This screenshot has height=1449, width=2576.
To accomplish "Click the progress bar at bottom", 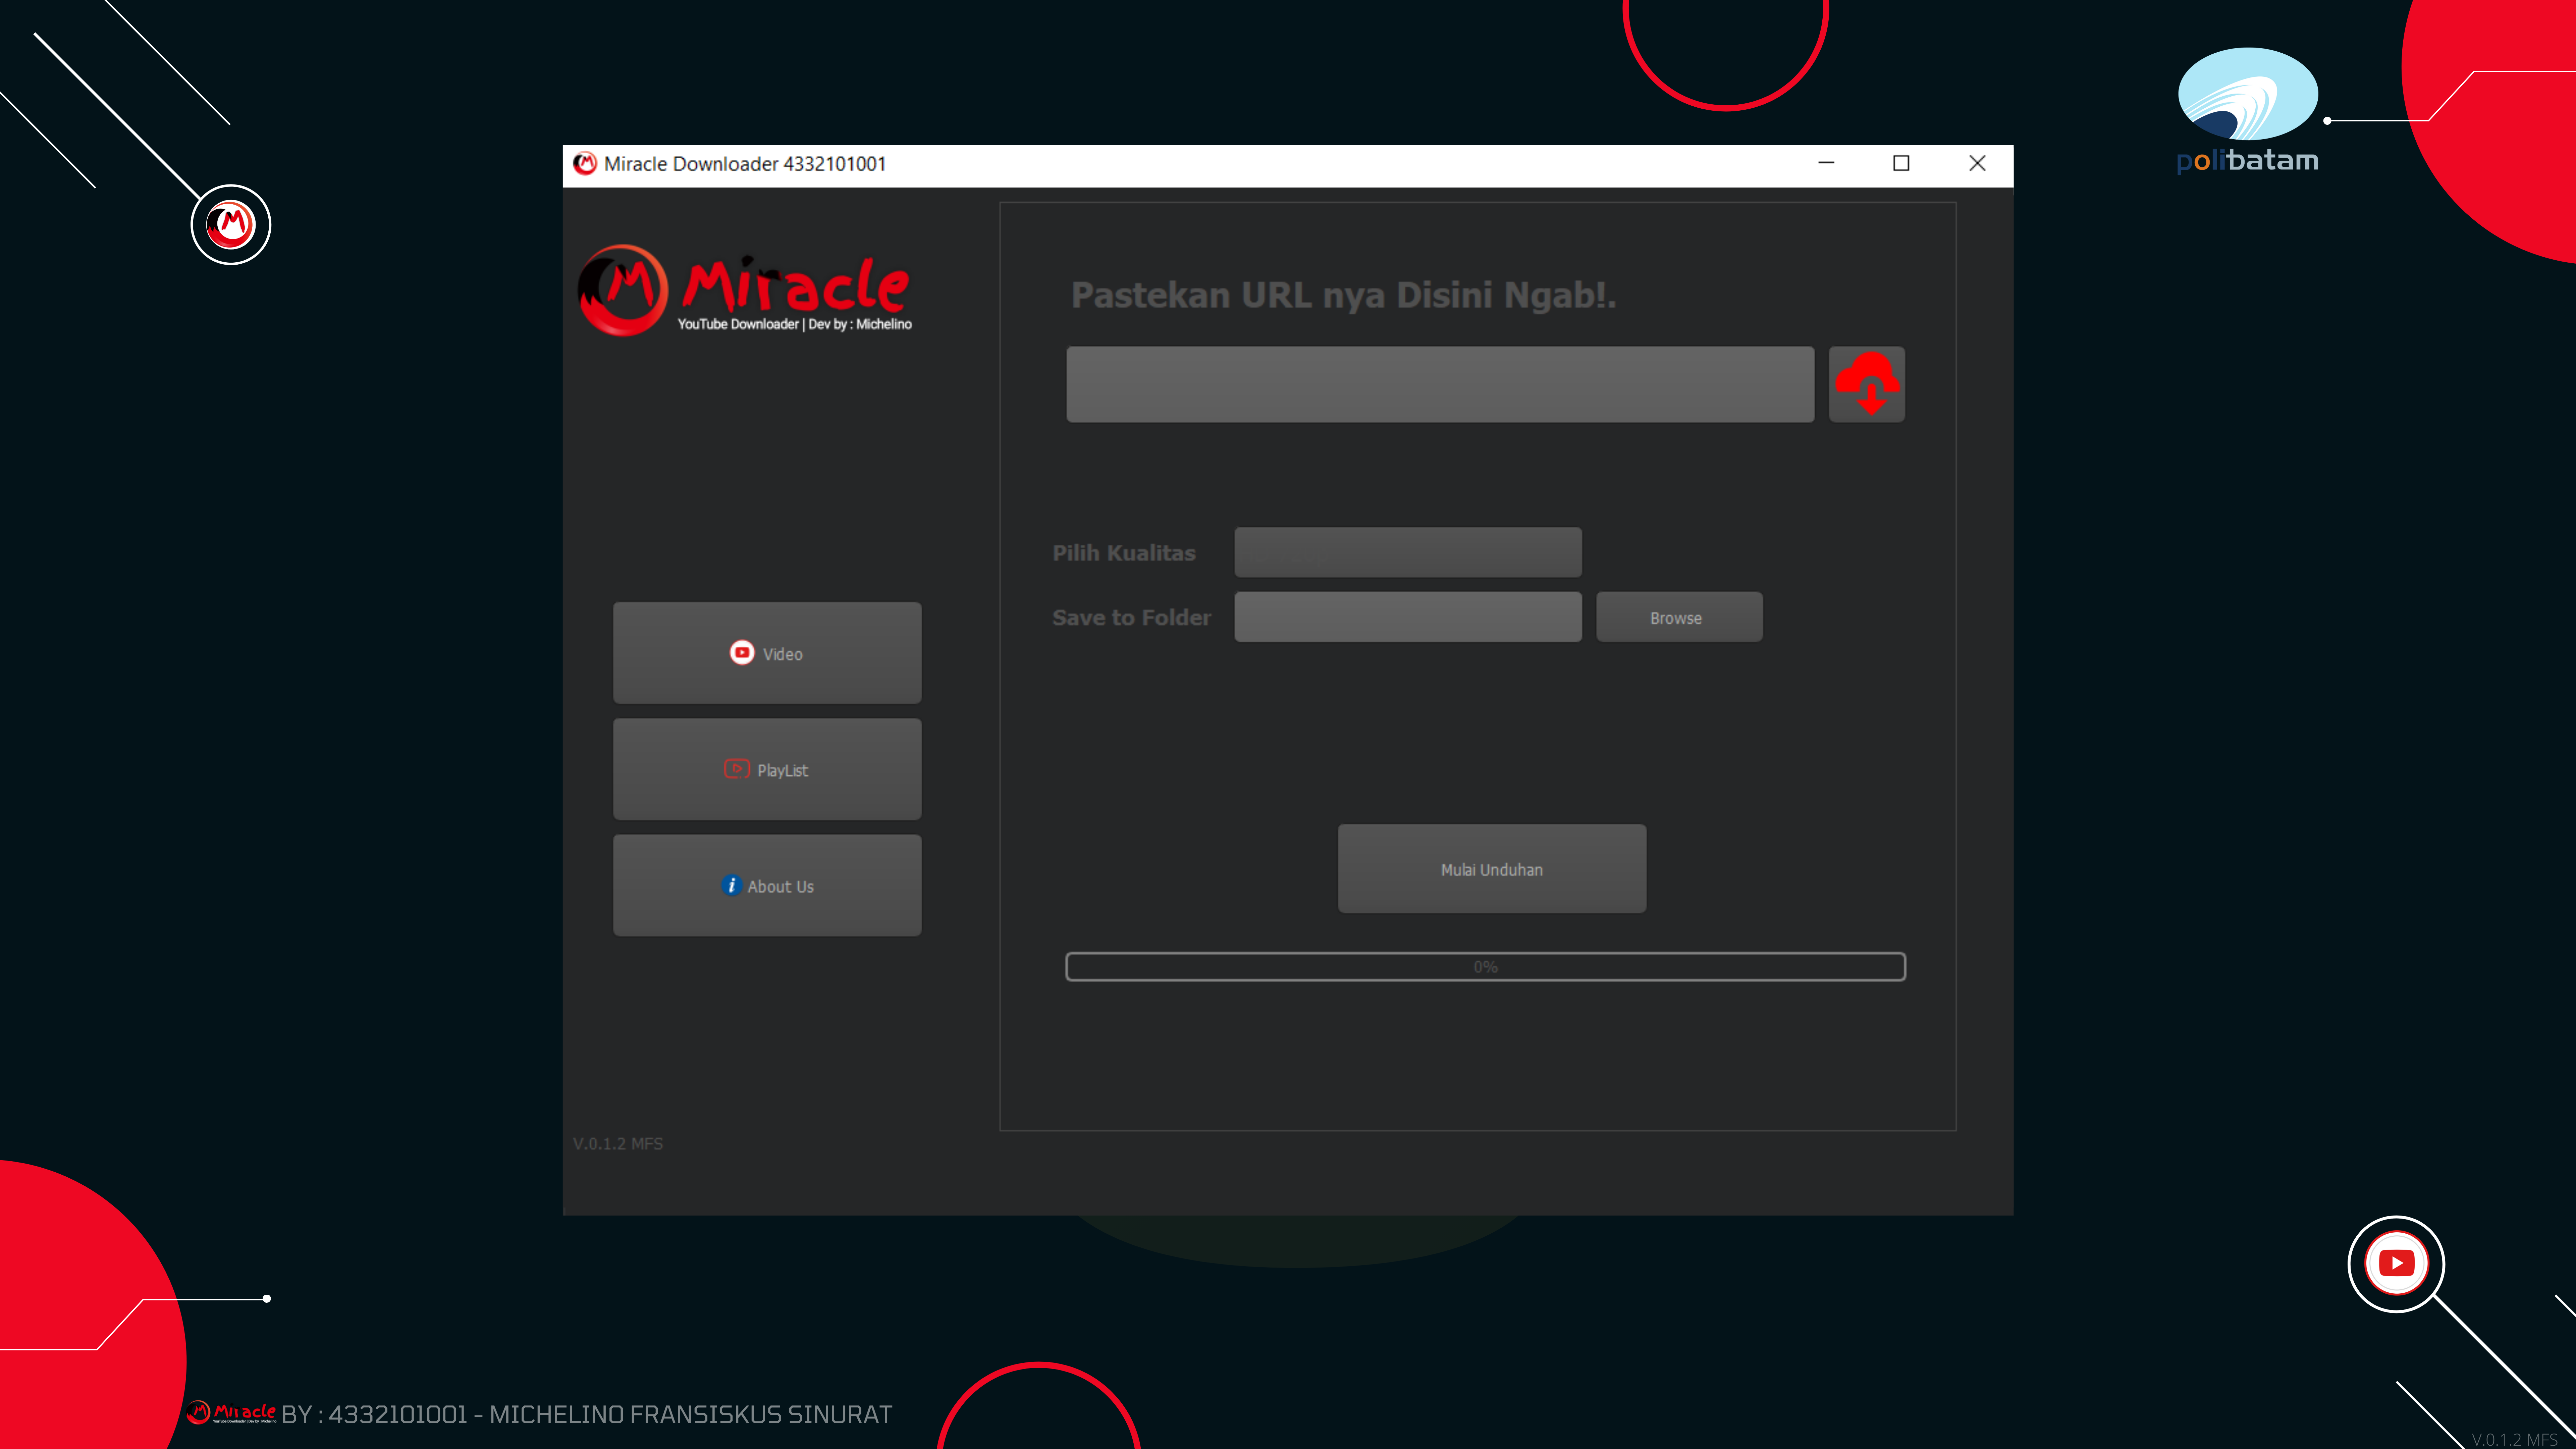I will pyautogui.click(x=1486, y=966).
